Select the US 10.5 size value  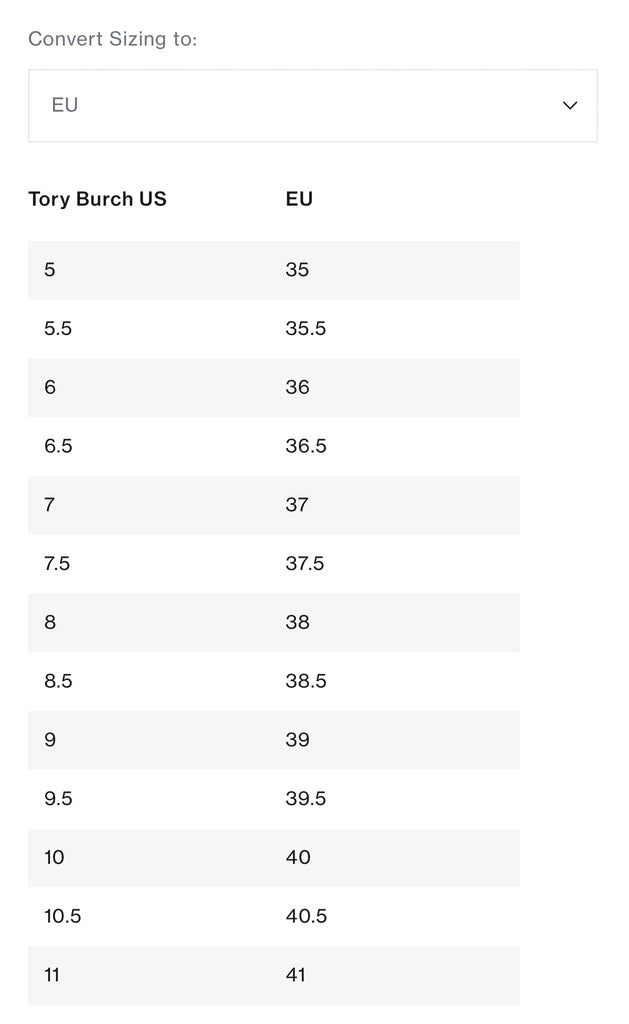tap(63, 916)
